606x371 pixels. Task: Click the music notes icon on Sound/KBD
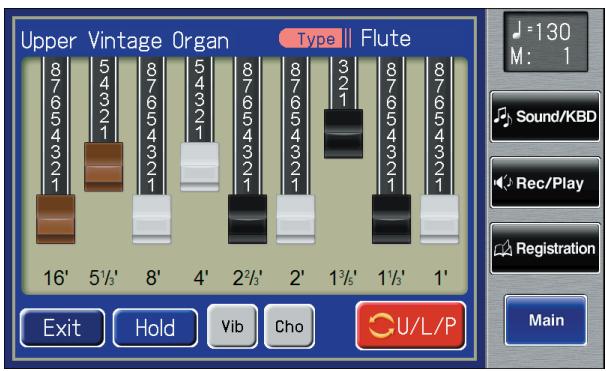[x=502, y=117]
